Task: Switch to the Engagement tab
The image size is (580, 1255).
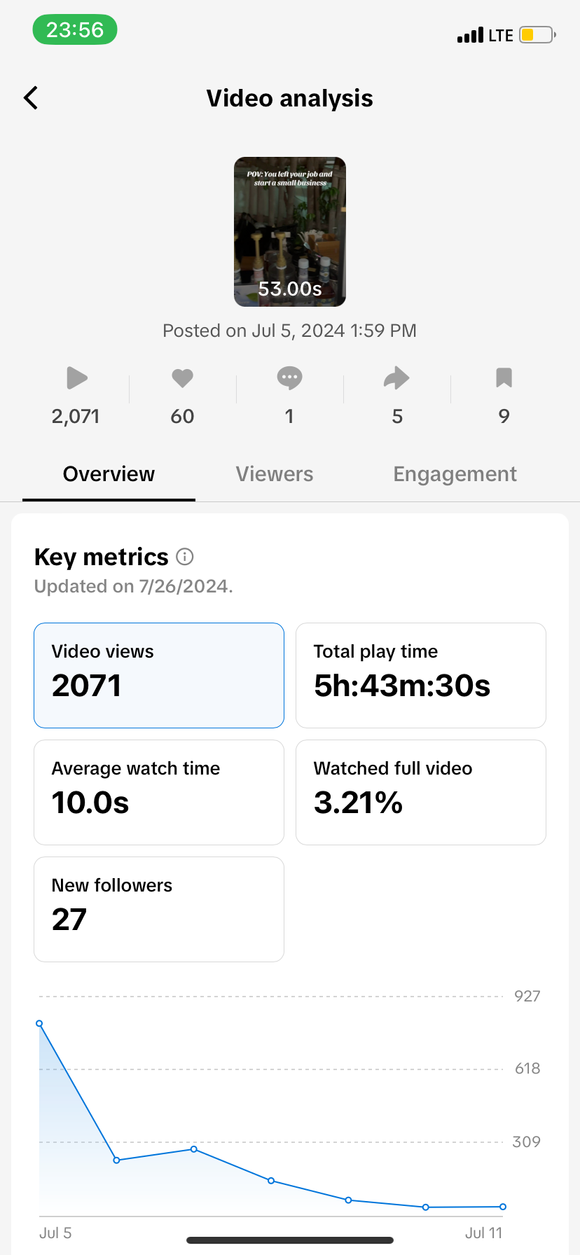Action: (x=455, y=474)
